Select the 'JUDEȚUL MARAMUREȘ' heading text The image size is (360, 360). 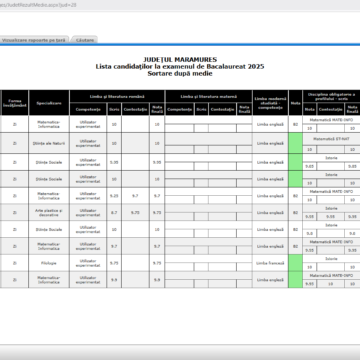(180, 60)
